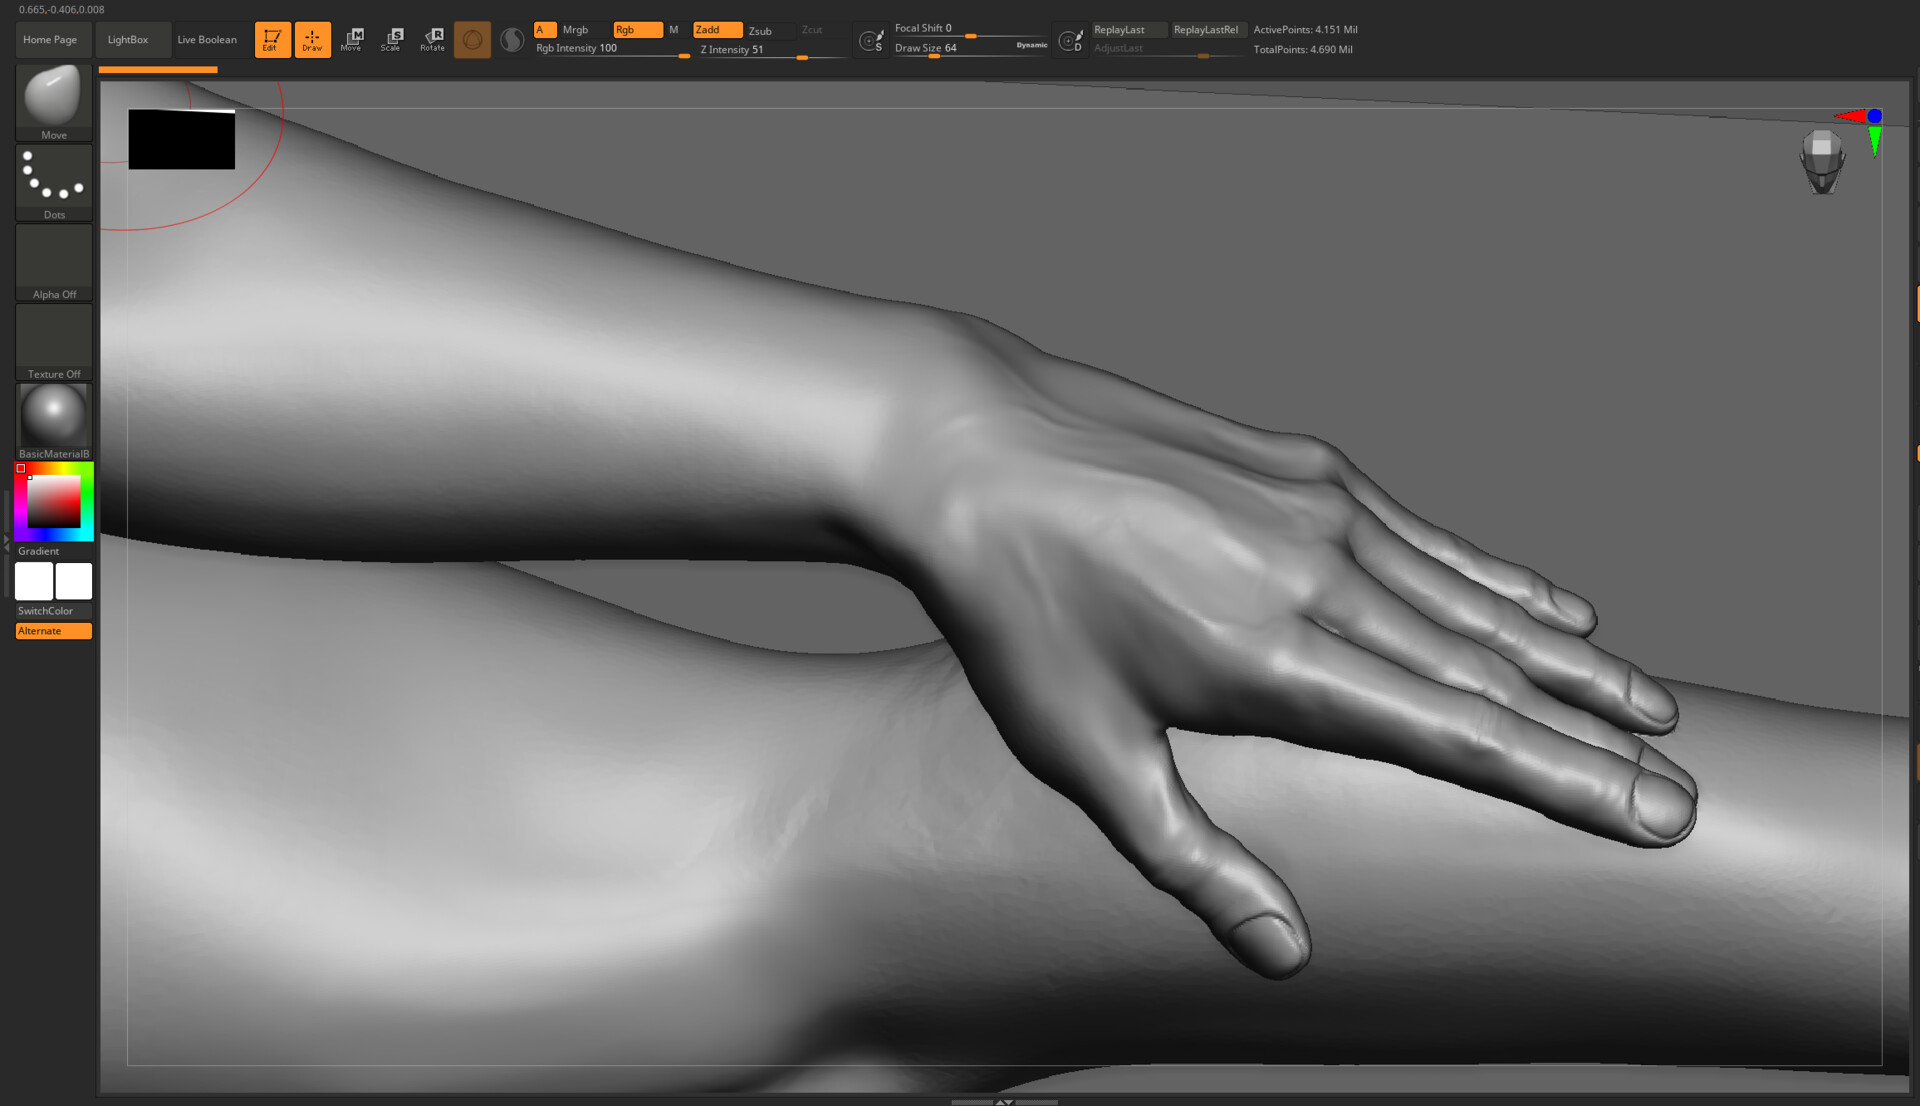Open the brush picker showing the Move brush
This screenshot has height=1106, width=1920.
click(53, 95)
